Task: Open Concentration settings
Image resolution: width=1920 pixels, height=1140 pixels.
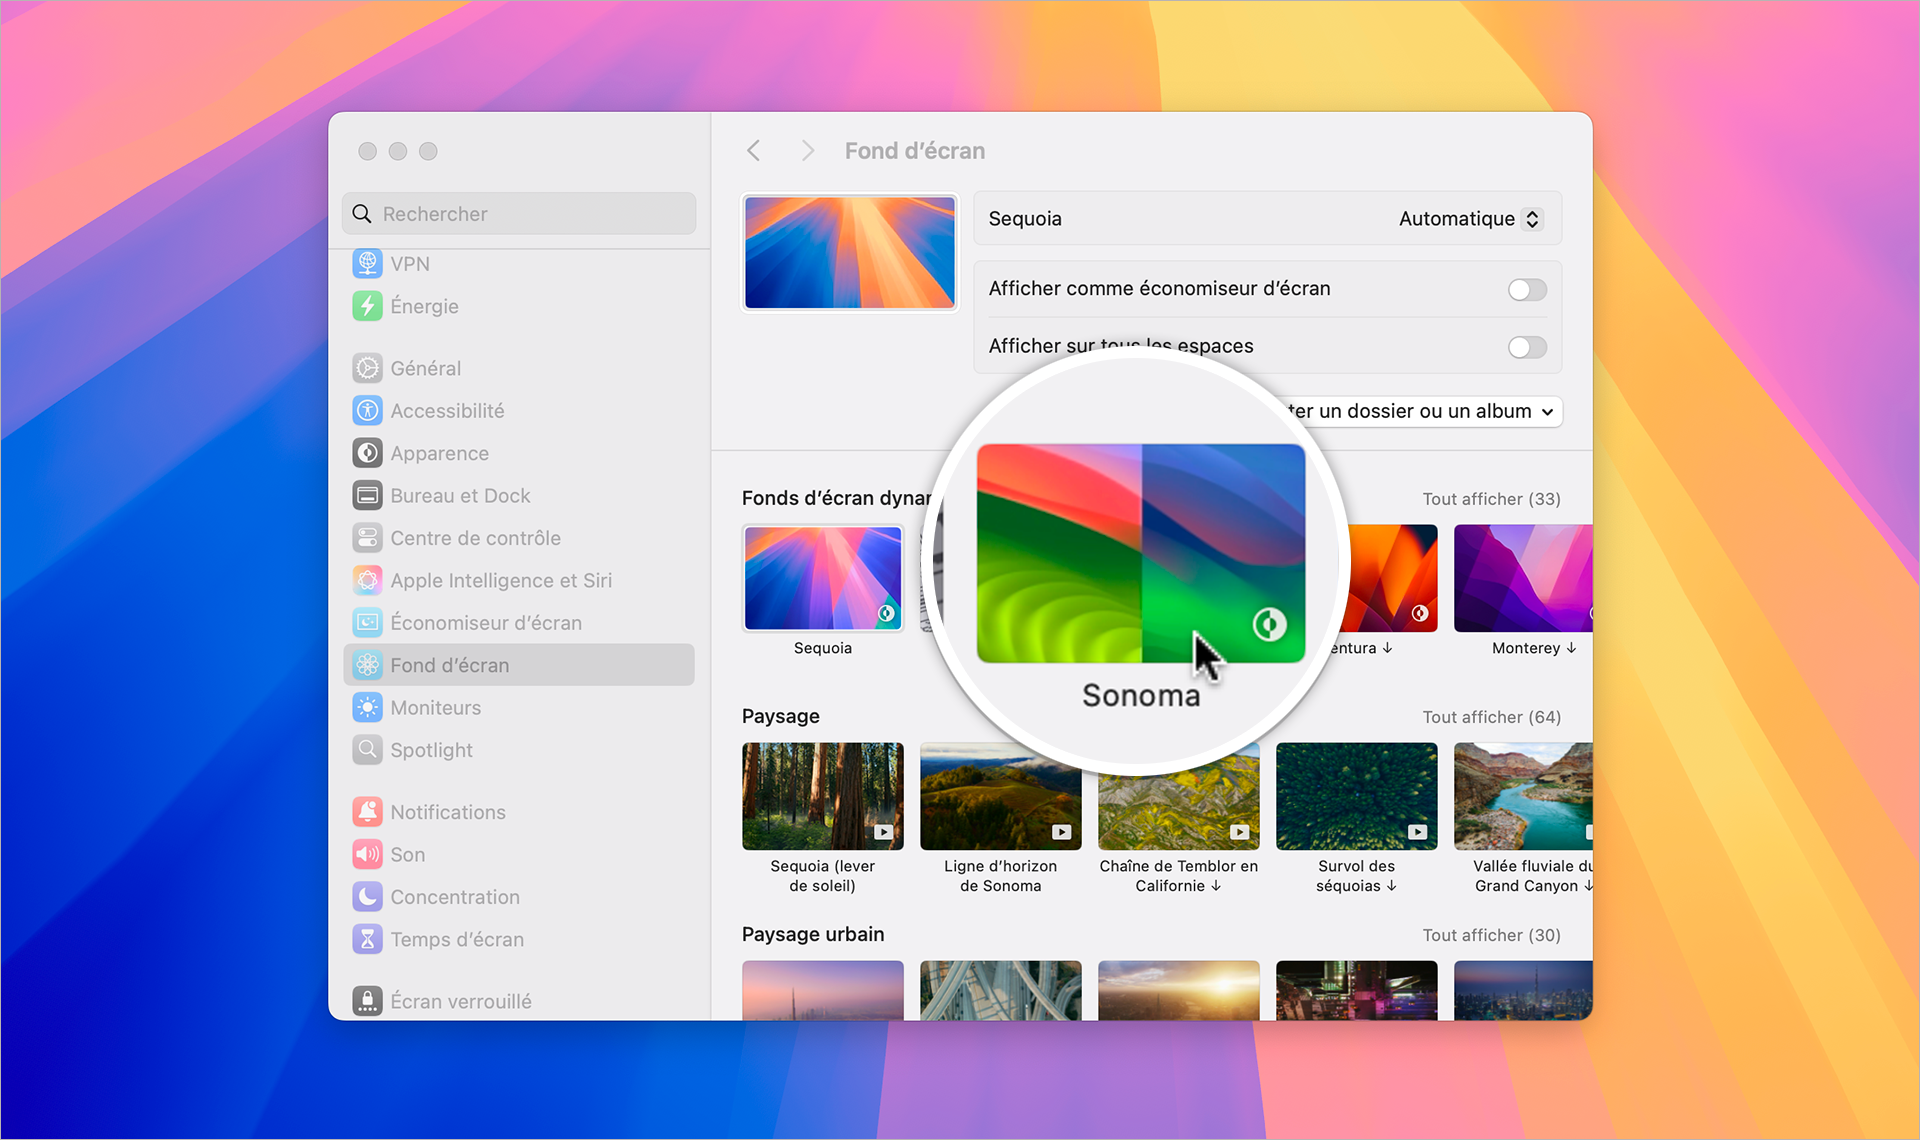Action: click(455, 896)
